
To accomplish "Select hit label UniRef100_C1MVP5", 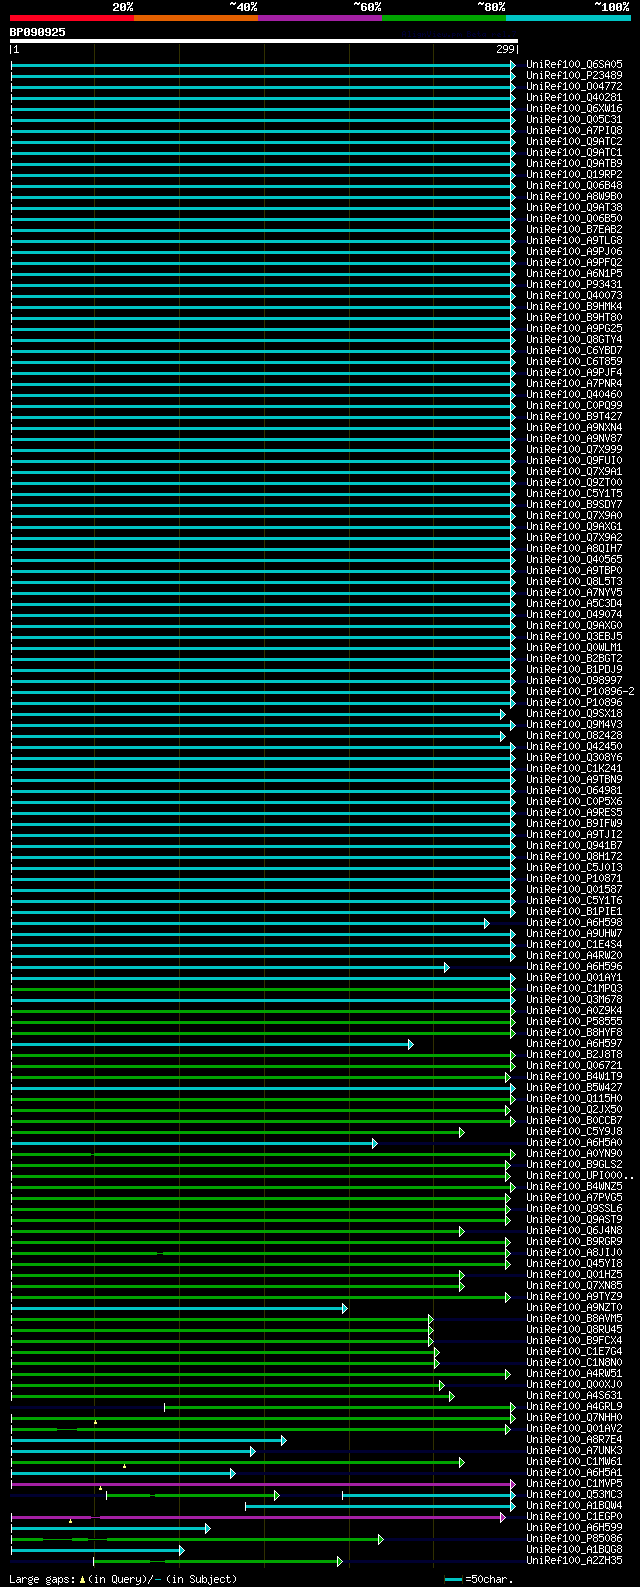I will [574, 1483].
